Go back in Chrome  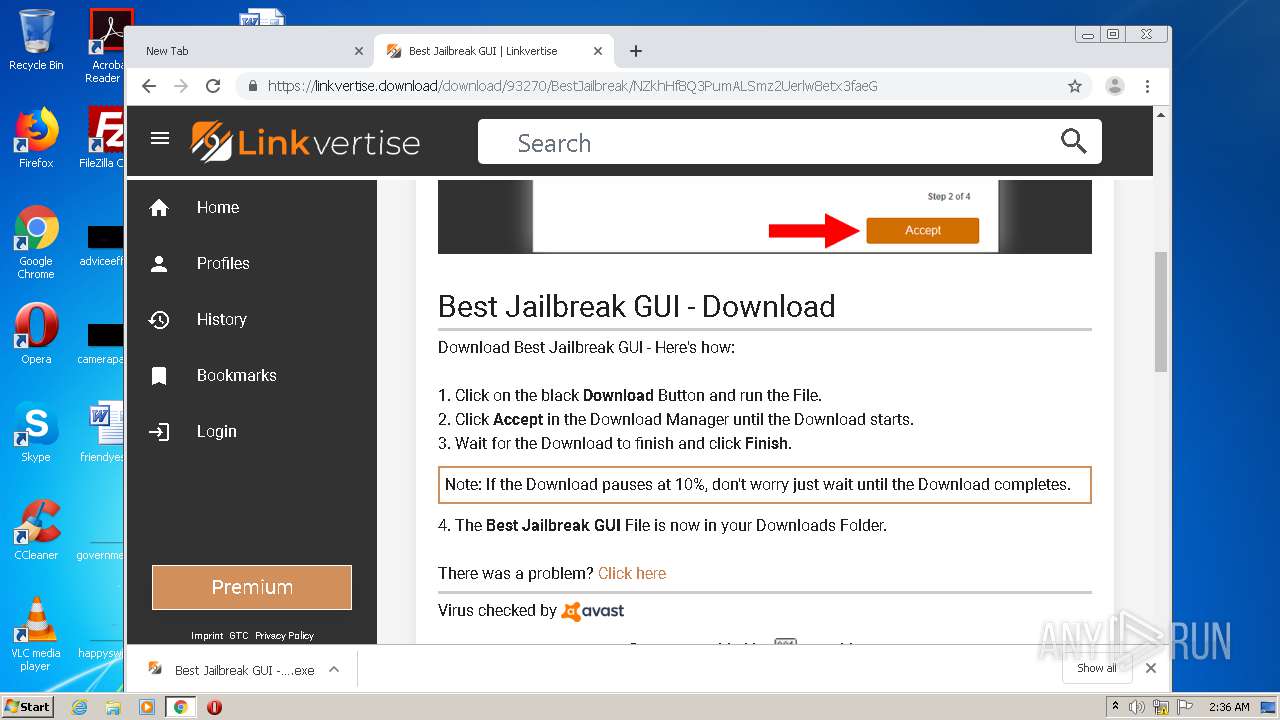coord(149,86)
